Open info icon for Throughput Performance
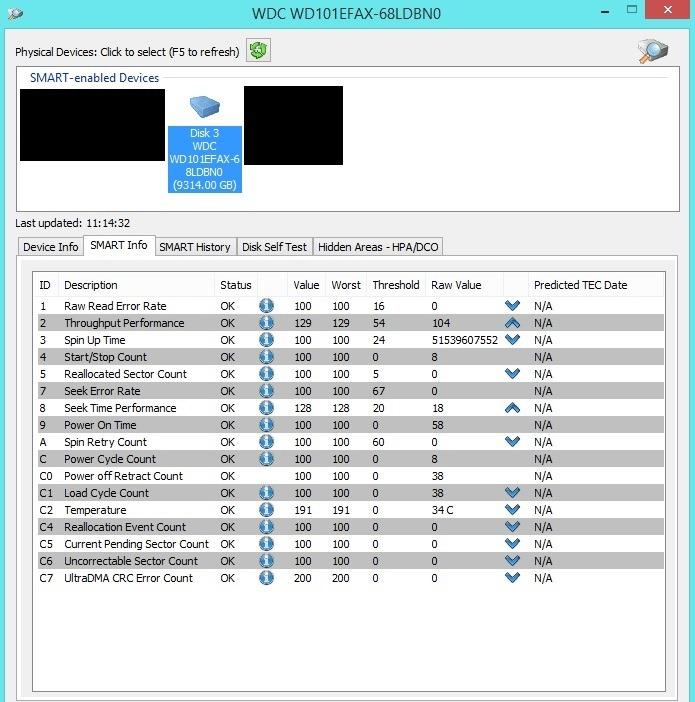This screenshot has width=695, height=702. pyautogui.click(x=266, y=323)
